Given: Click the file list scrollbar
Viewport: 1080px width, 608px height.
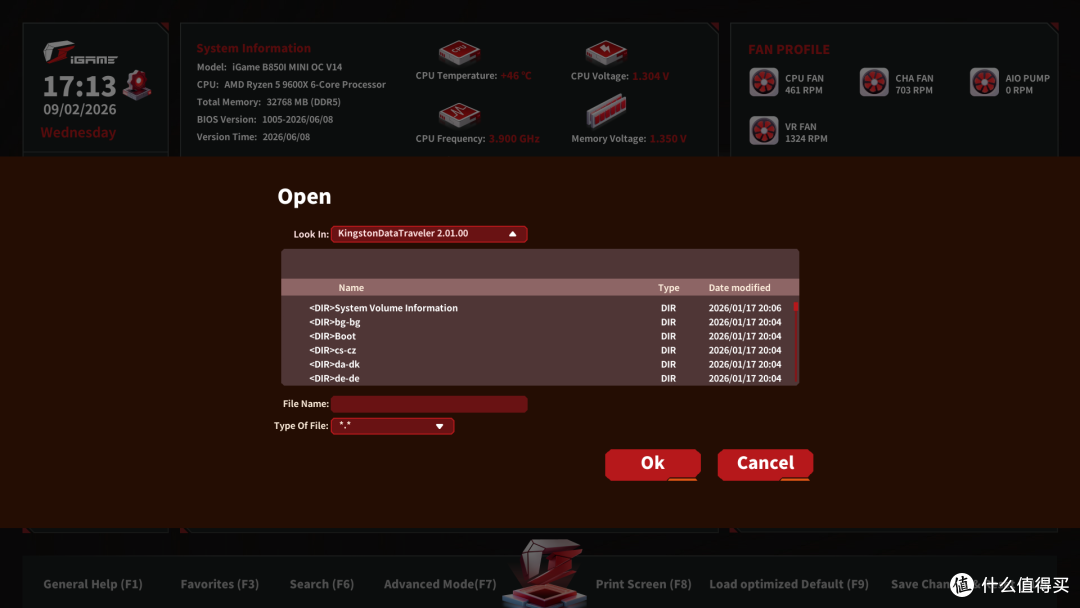Looking at the screenshot, I should [x=796, y=342].
